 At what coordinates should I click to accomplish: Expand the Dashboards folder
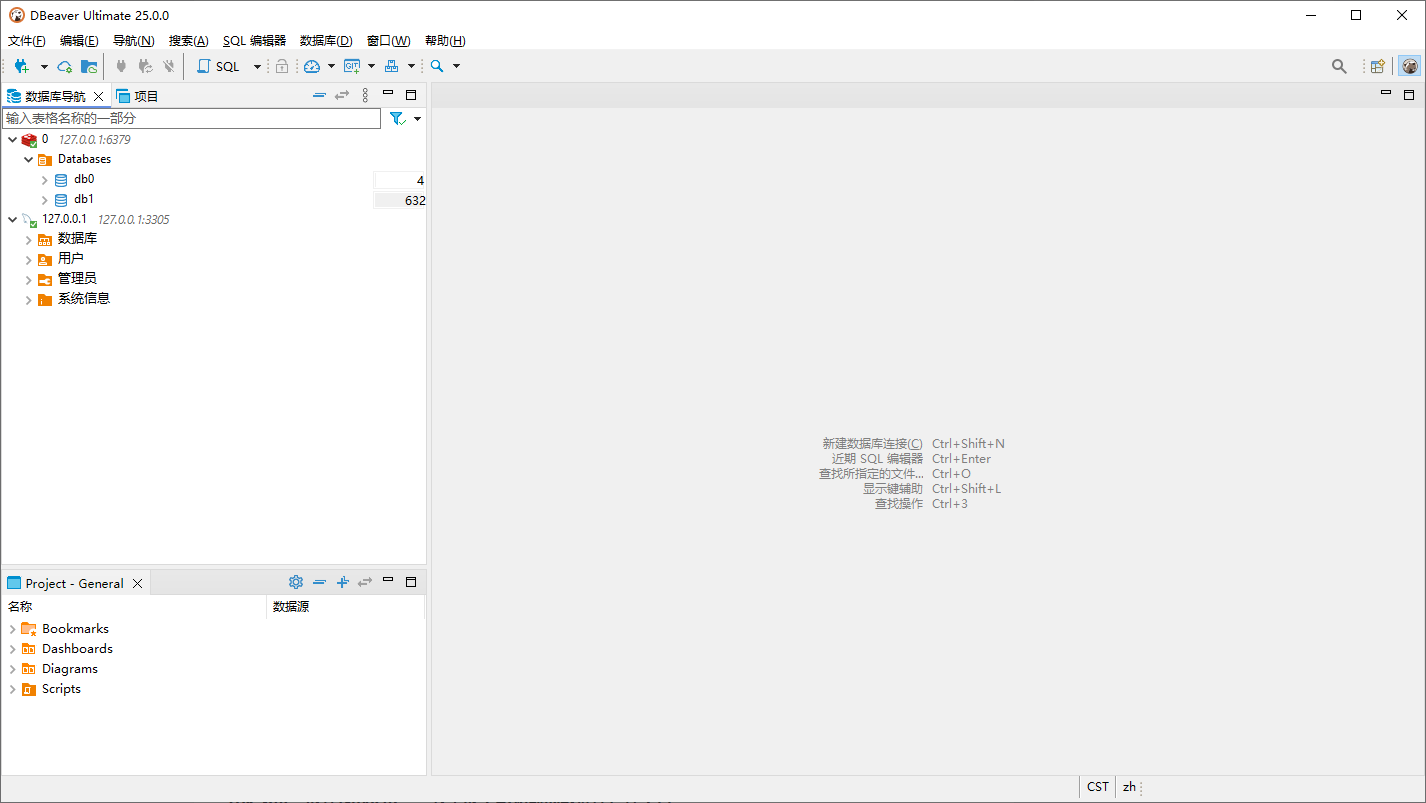pyautogui.click(x=12, y=649)
